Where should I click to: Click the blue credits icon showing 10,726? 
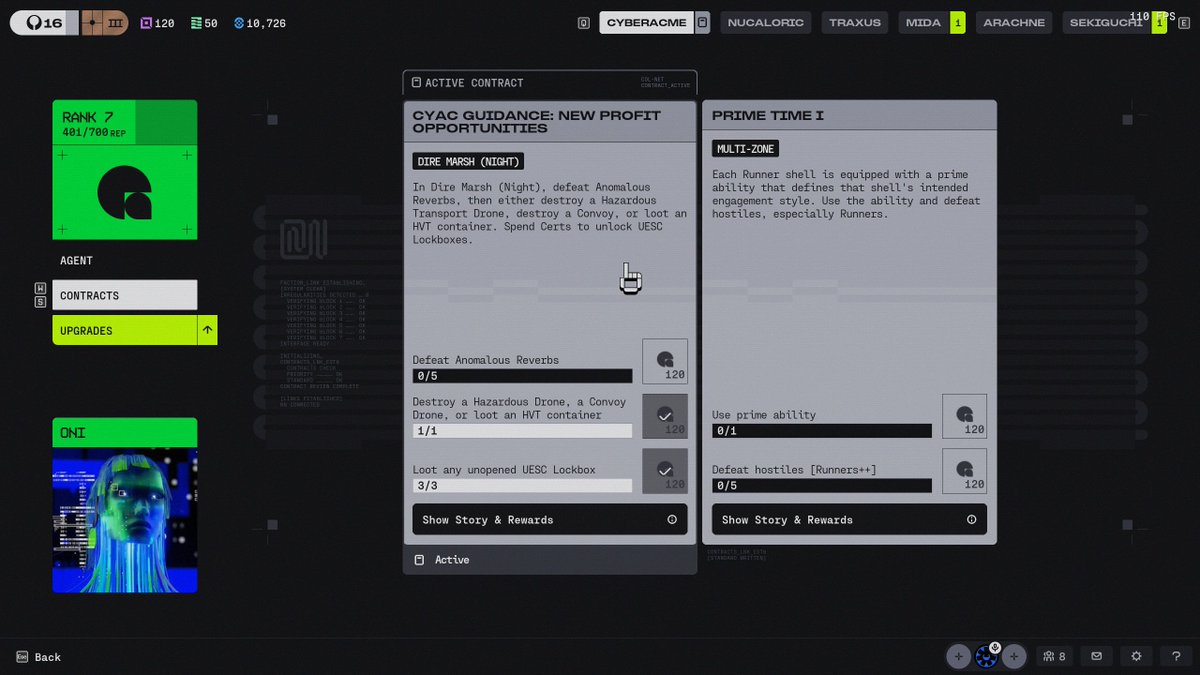pyautogui.click(x=239, y=23)
